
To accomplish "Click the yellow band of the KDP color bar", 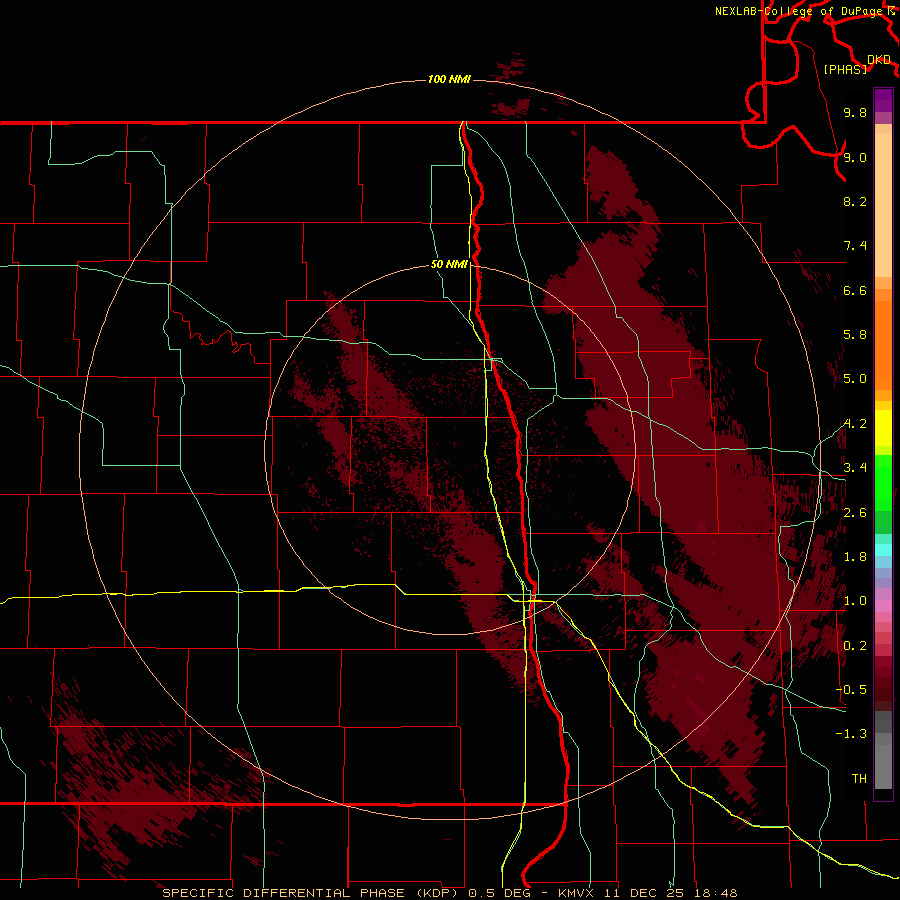I will [x=883, y=428].
